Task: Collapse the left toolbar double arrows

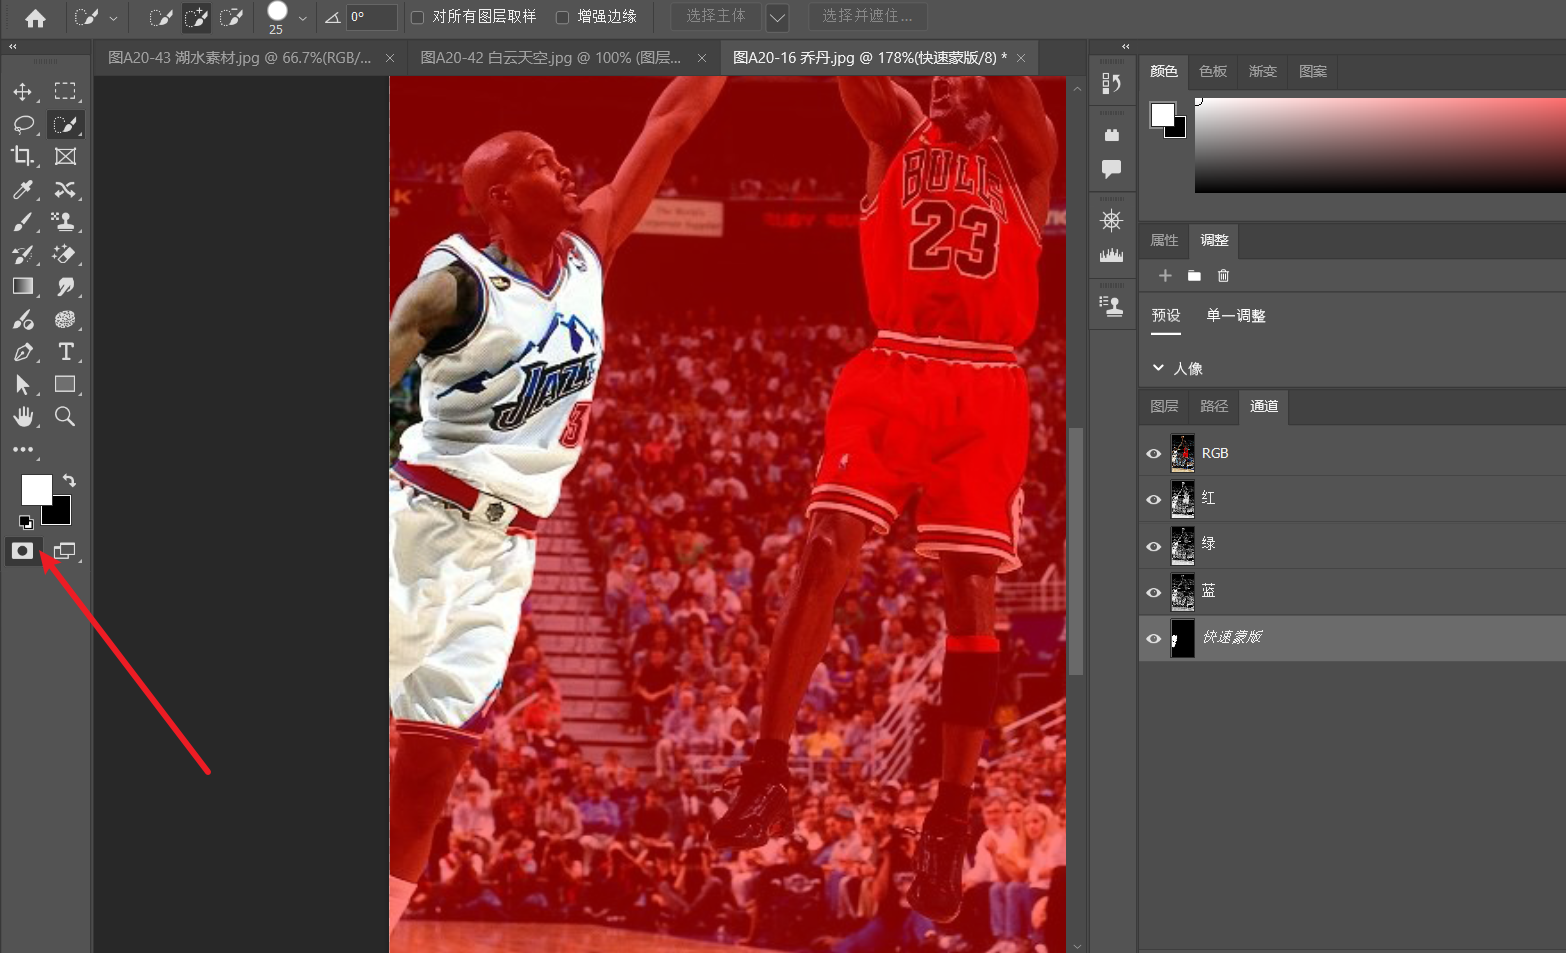Action: click(13, 46)
